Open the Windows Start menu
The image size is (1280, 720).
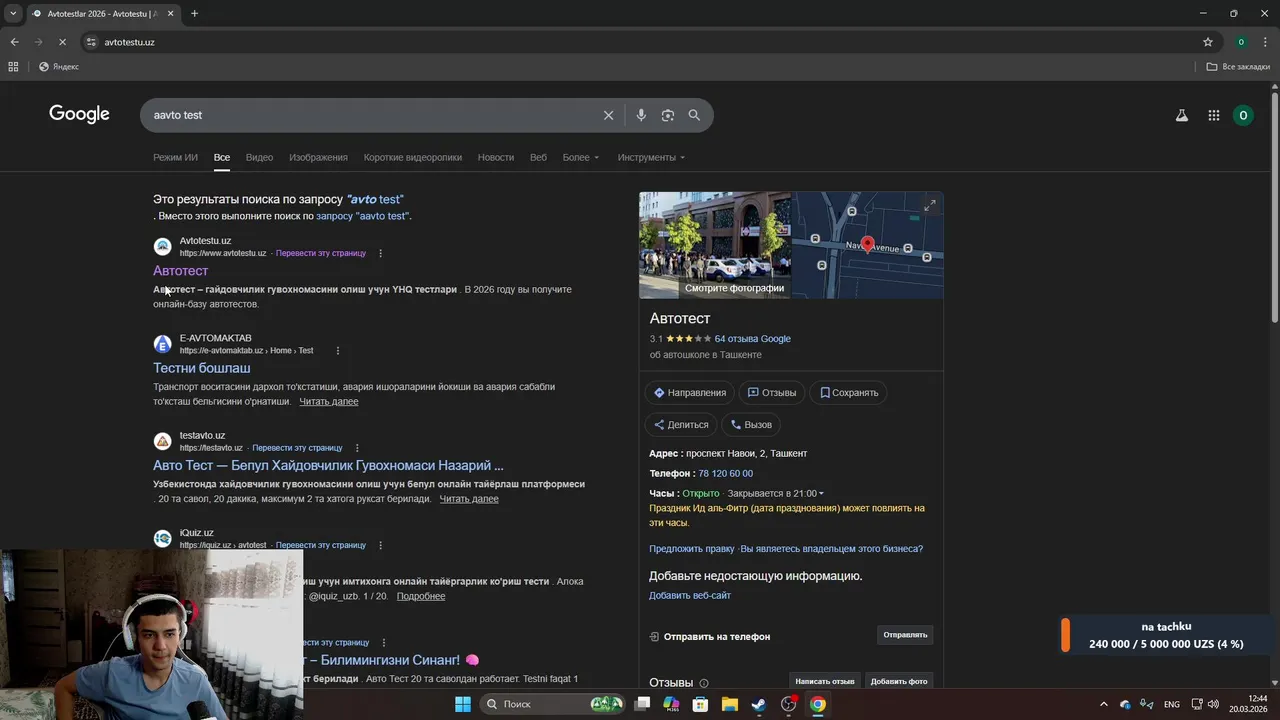coord(463,704)
